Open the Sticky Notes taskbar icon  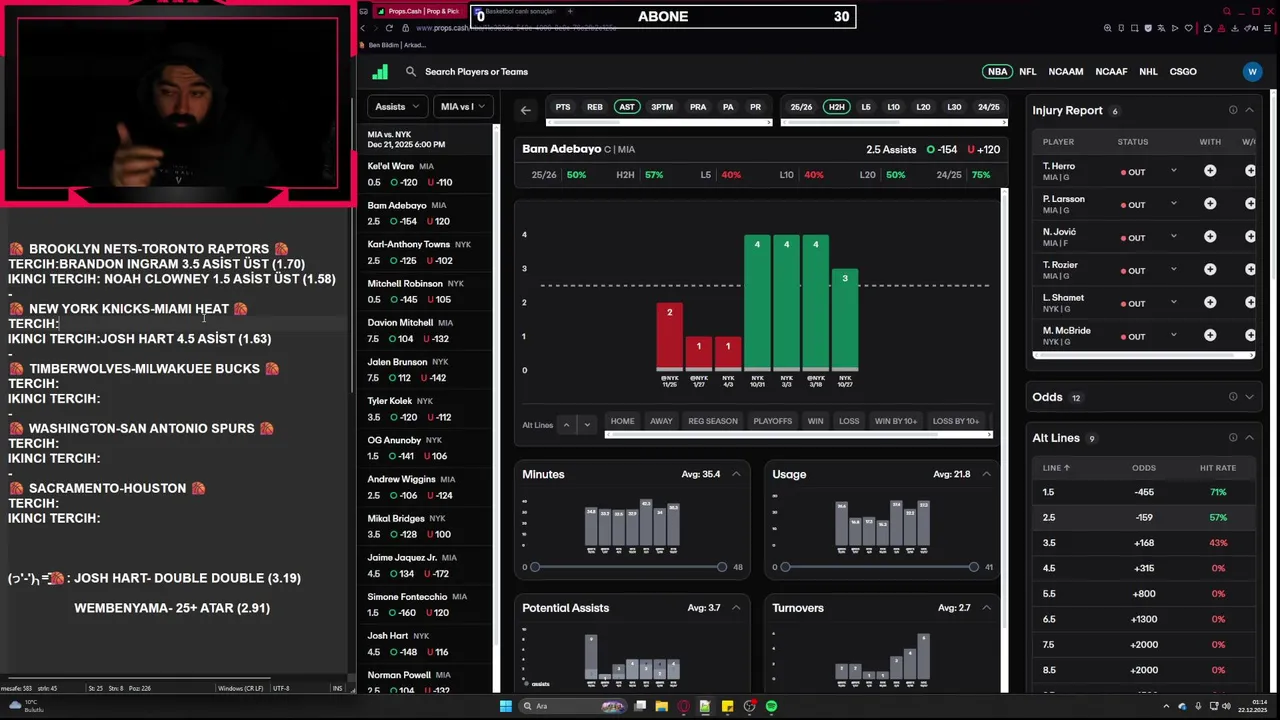[x=727, y=706]
